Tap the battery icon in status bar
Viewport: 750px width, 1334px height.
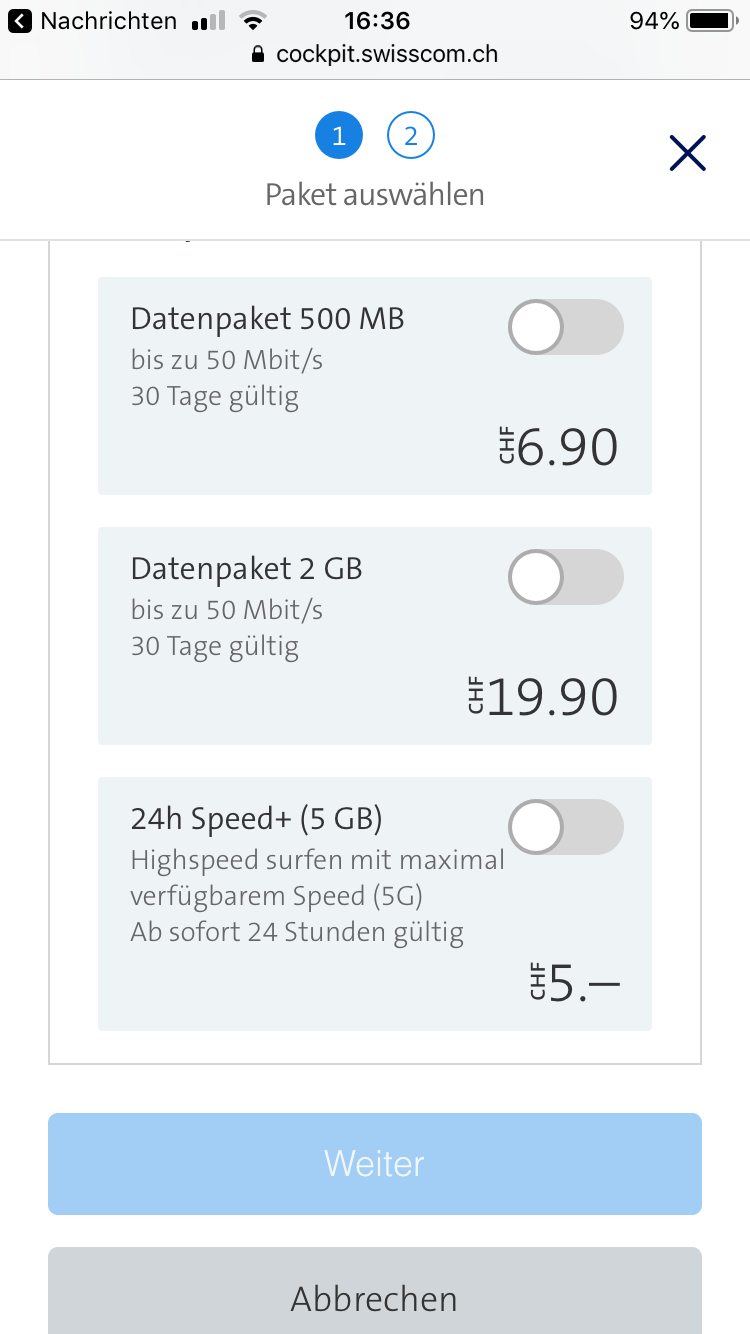[712, 21]
